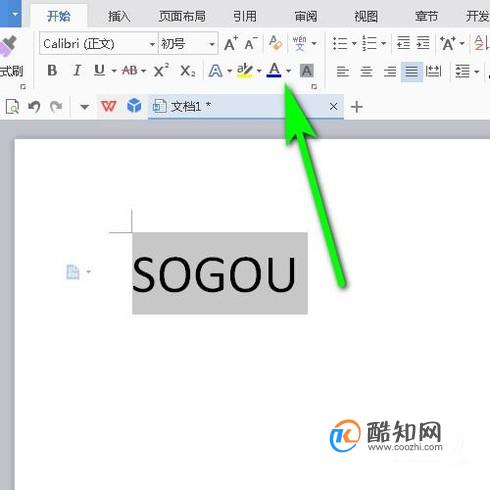Open clipboard dialog launcher corner icon

coord(23,87)
